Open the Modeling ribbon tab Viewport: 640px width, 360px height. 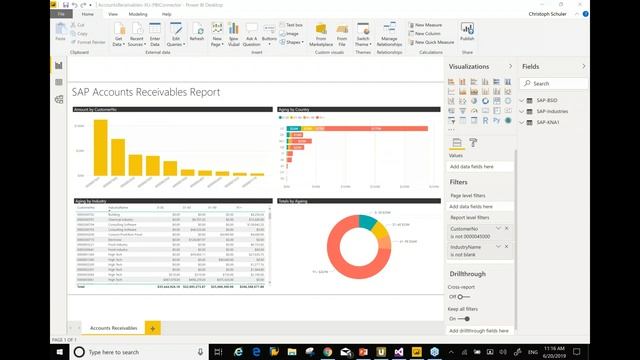138,14
